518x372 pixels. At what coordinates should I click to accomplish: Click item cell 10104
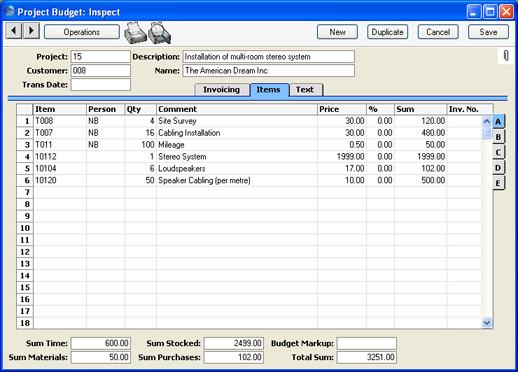[60, 169]
